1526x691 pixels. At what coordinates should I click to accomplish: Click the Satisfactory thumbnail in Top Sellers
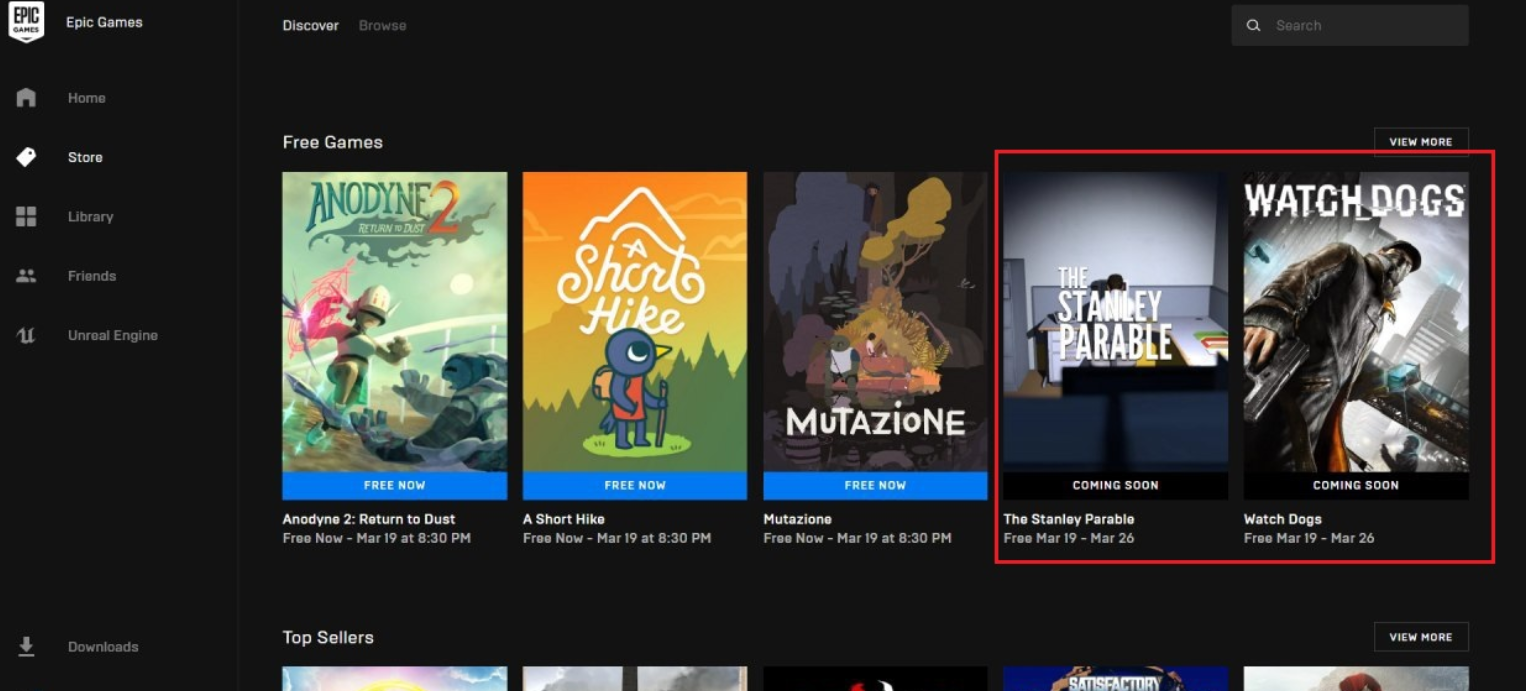(x=1115, y=679)
